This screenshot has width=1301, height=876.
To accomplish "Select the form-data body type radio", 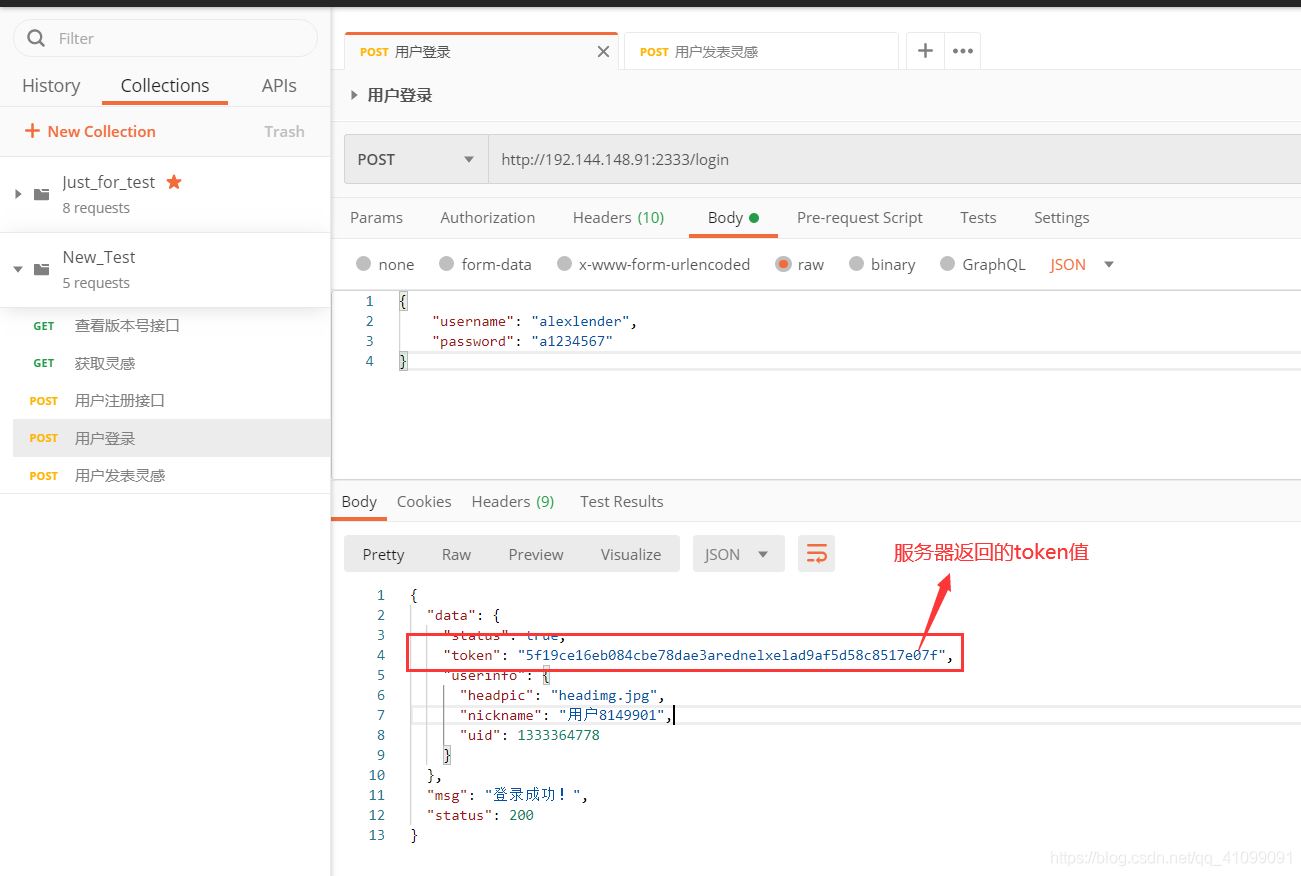I will [447, 264].
